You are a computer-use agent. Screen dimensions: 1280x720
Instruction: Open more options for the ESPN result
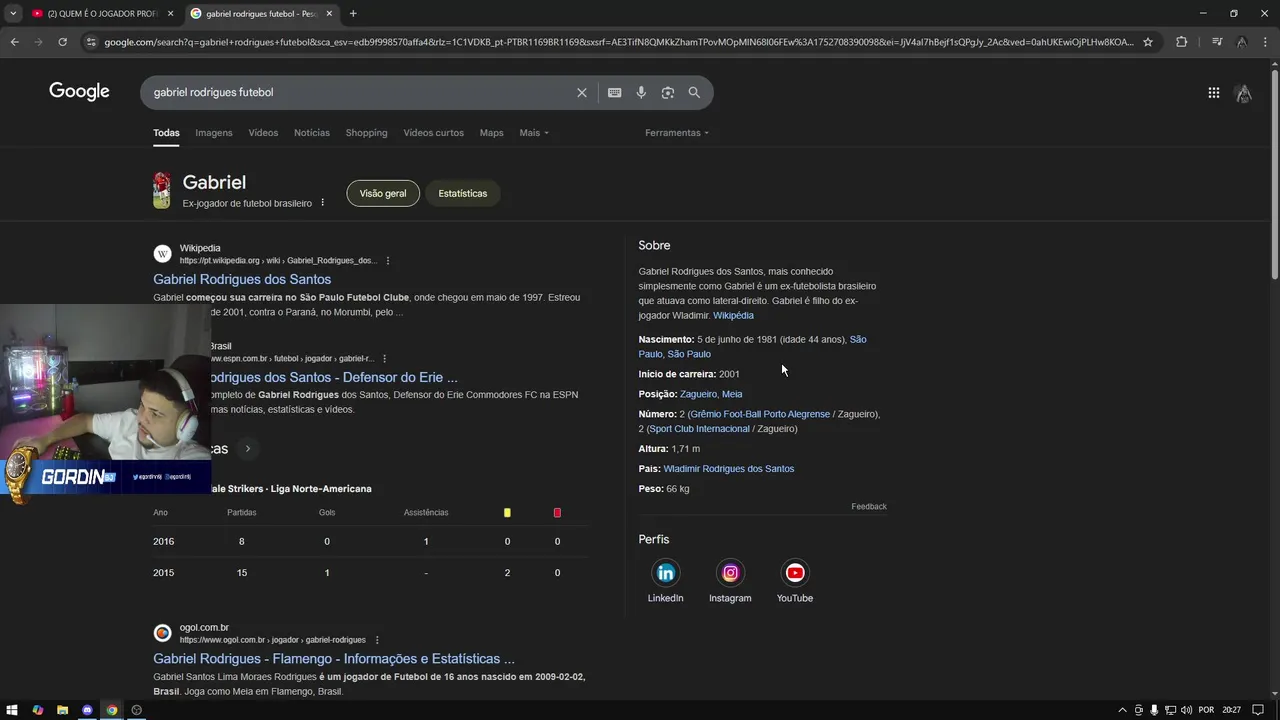[384, 359]
